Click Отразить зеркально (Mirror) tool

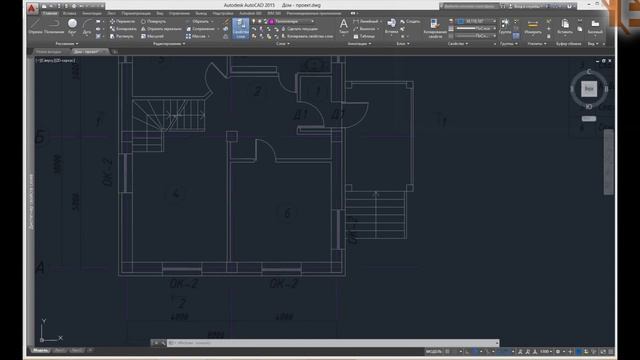click(x=161, y=29)
